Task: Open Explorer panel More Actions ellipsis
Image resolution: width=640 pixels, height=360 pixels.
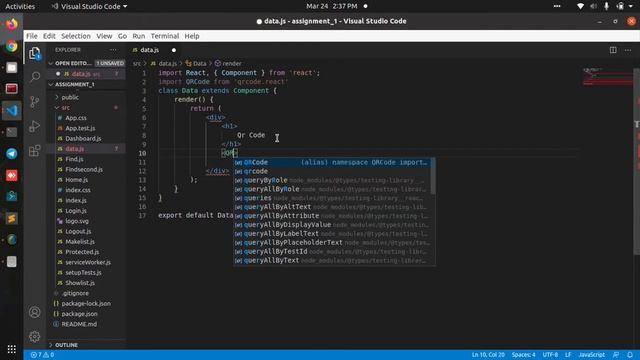Action: (113, 50)
